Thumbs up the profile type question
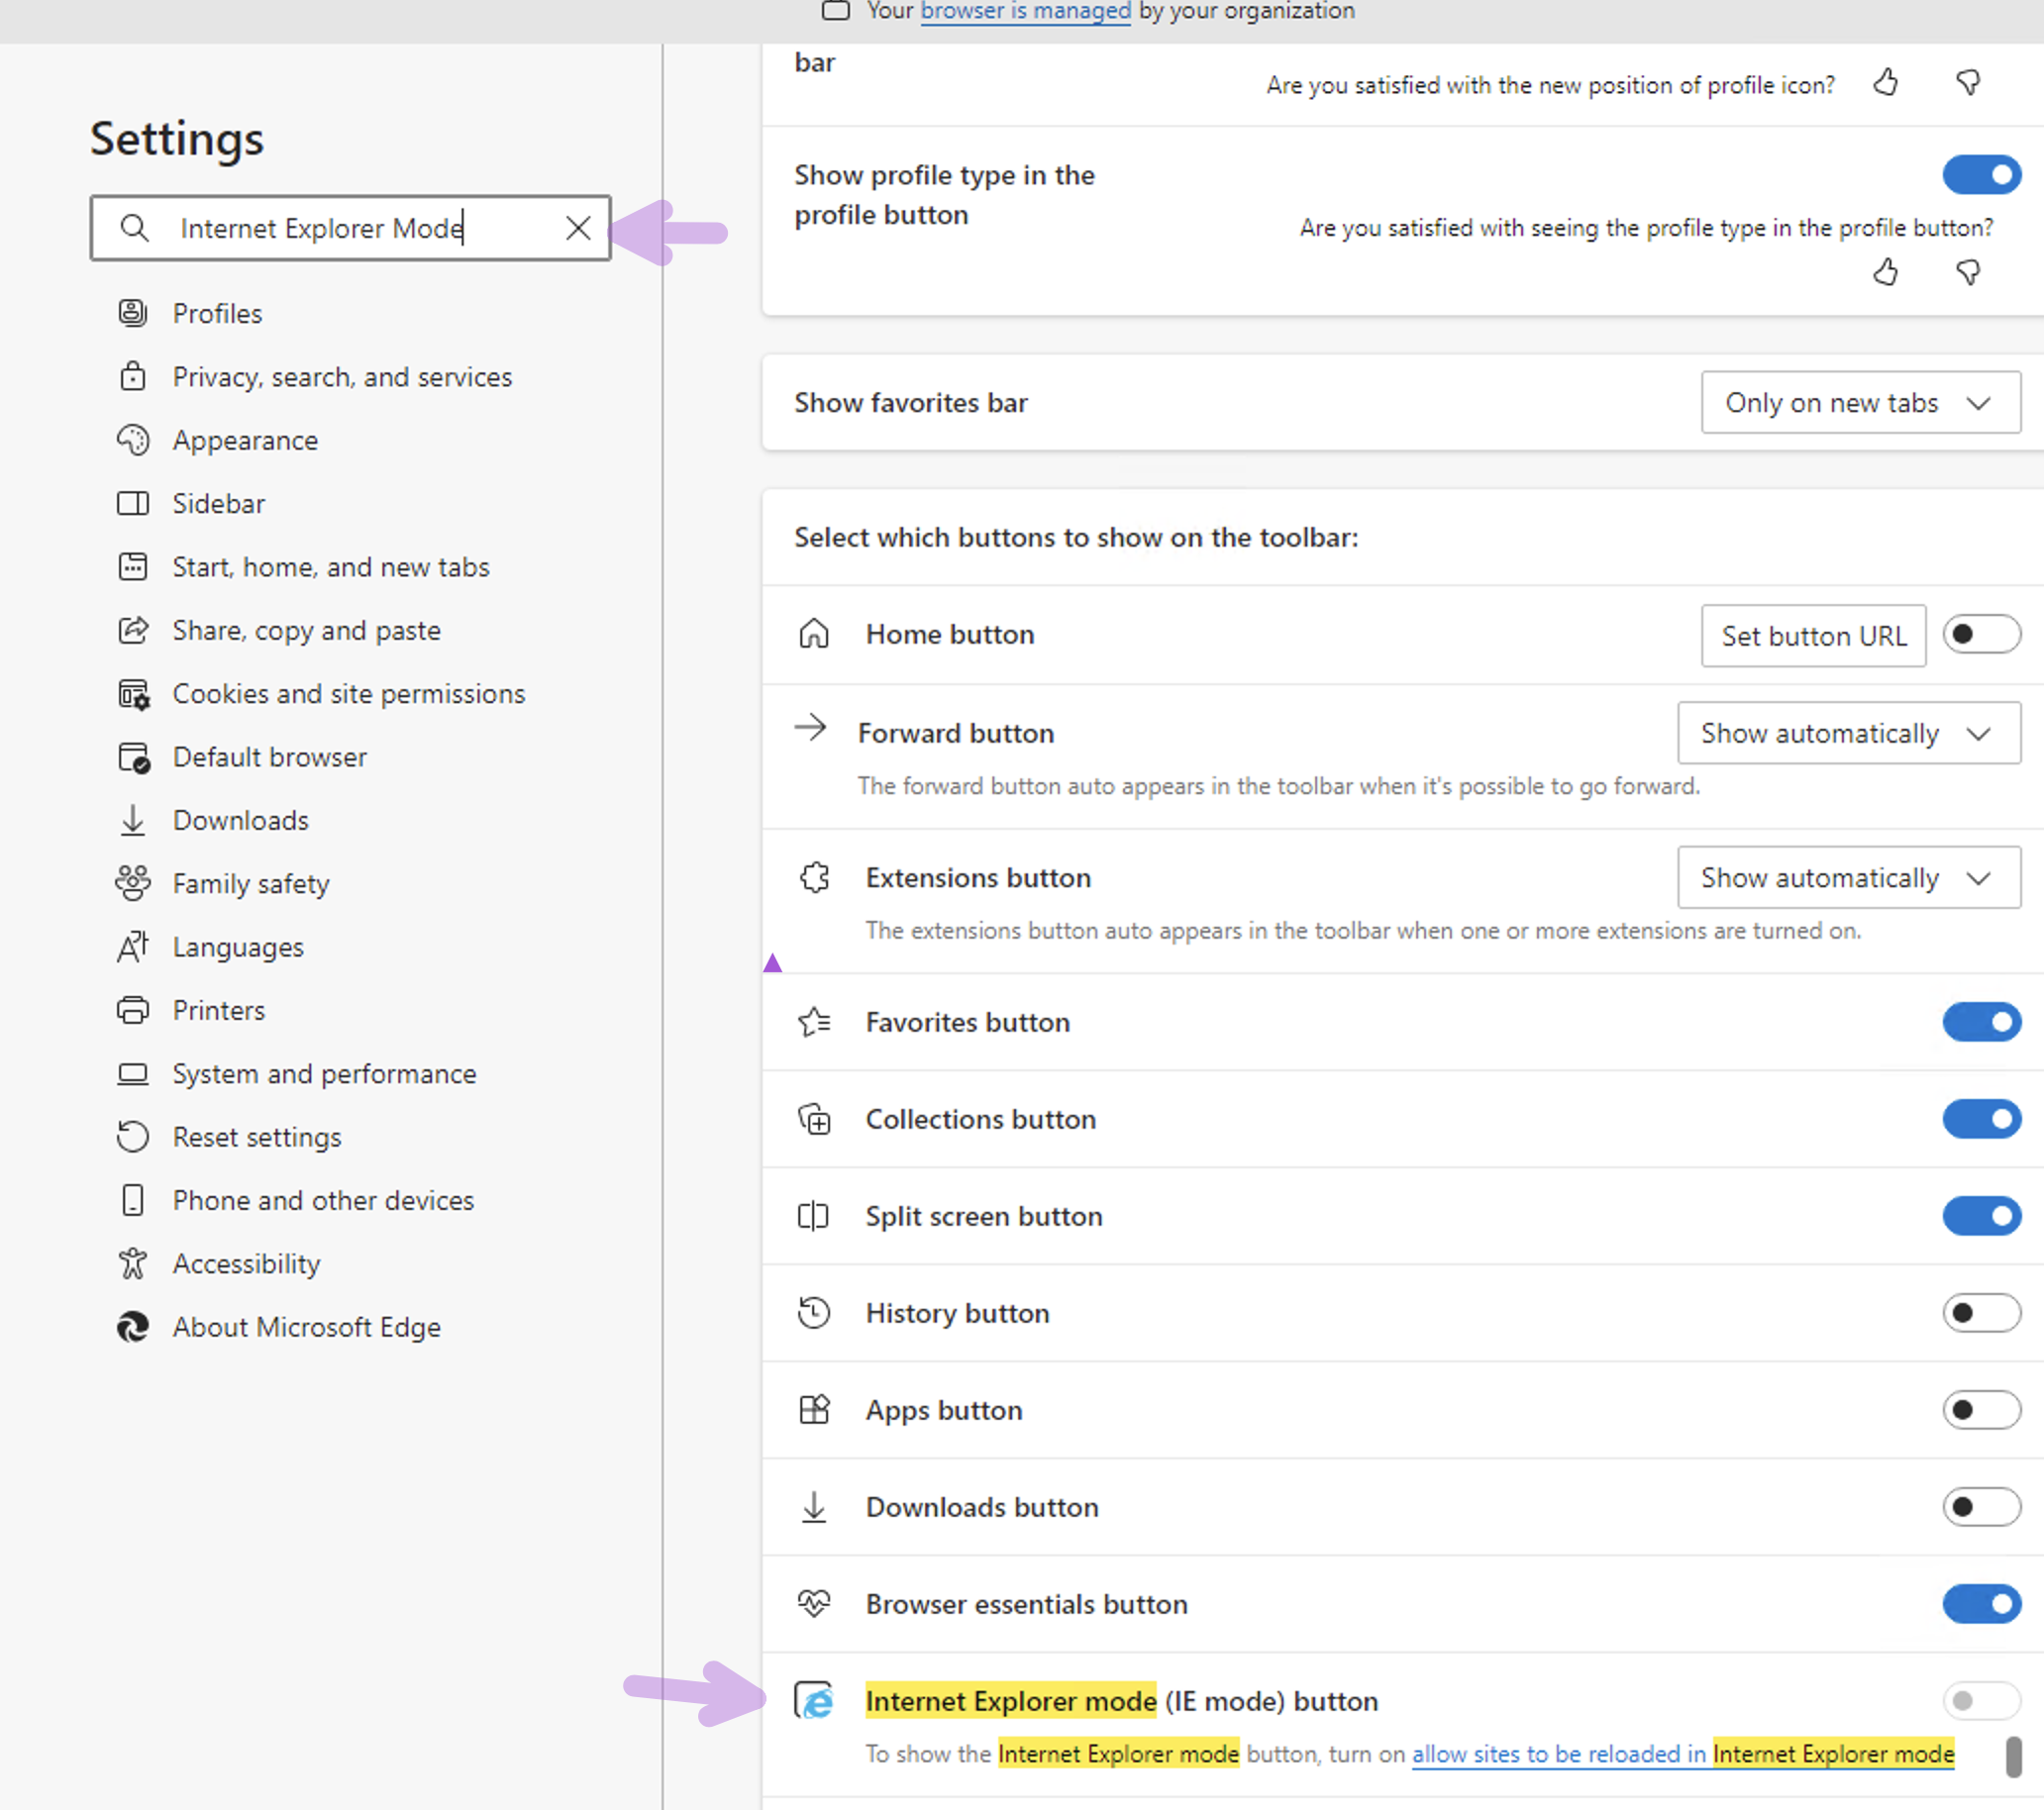 coord(1886,272)
